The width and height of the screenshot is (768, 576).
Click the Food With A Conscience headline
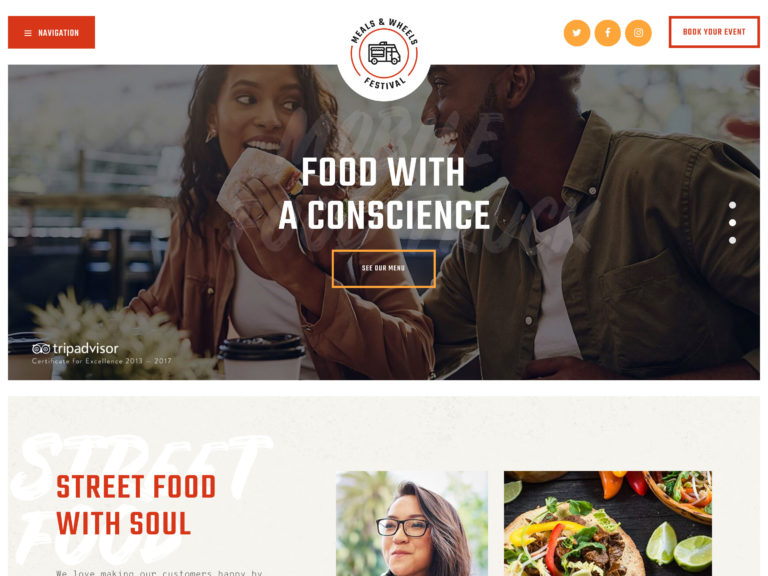coord(384,193)
